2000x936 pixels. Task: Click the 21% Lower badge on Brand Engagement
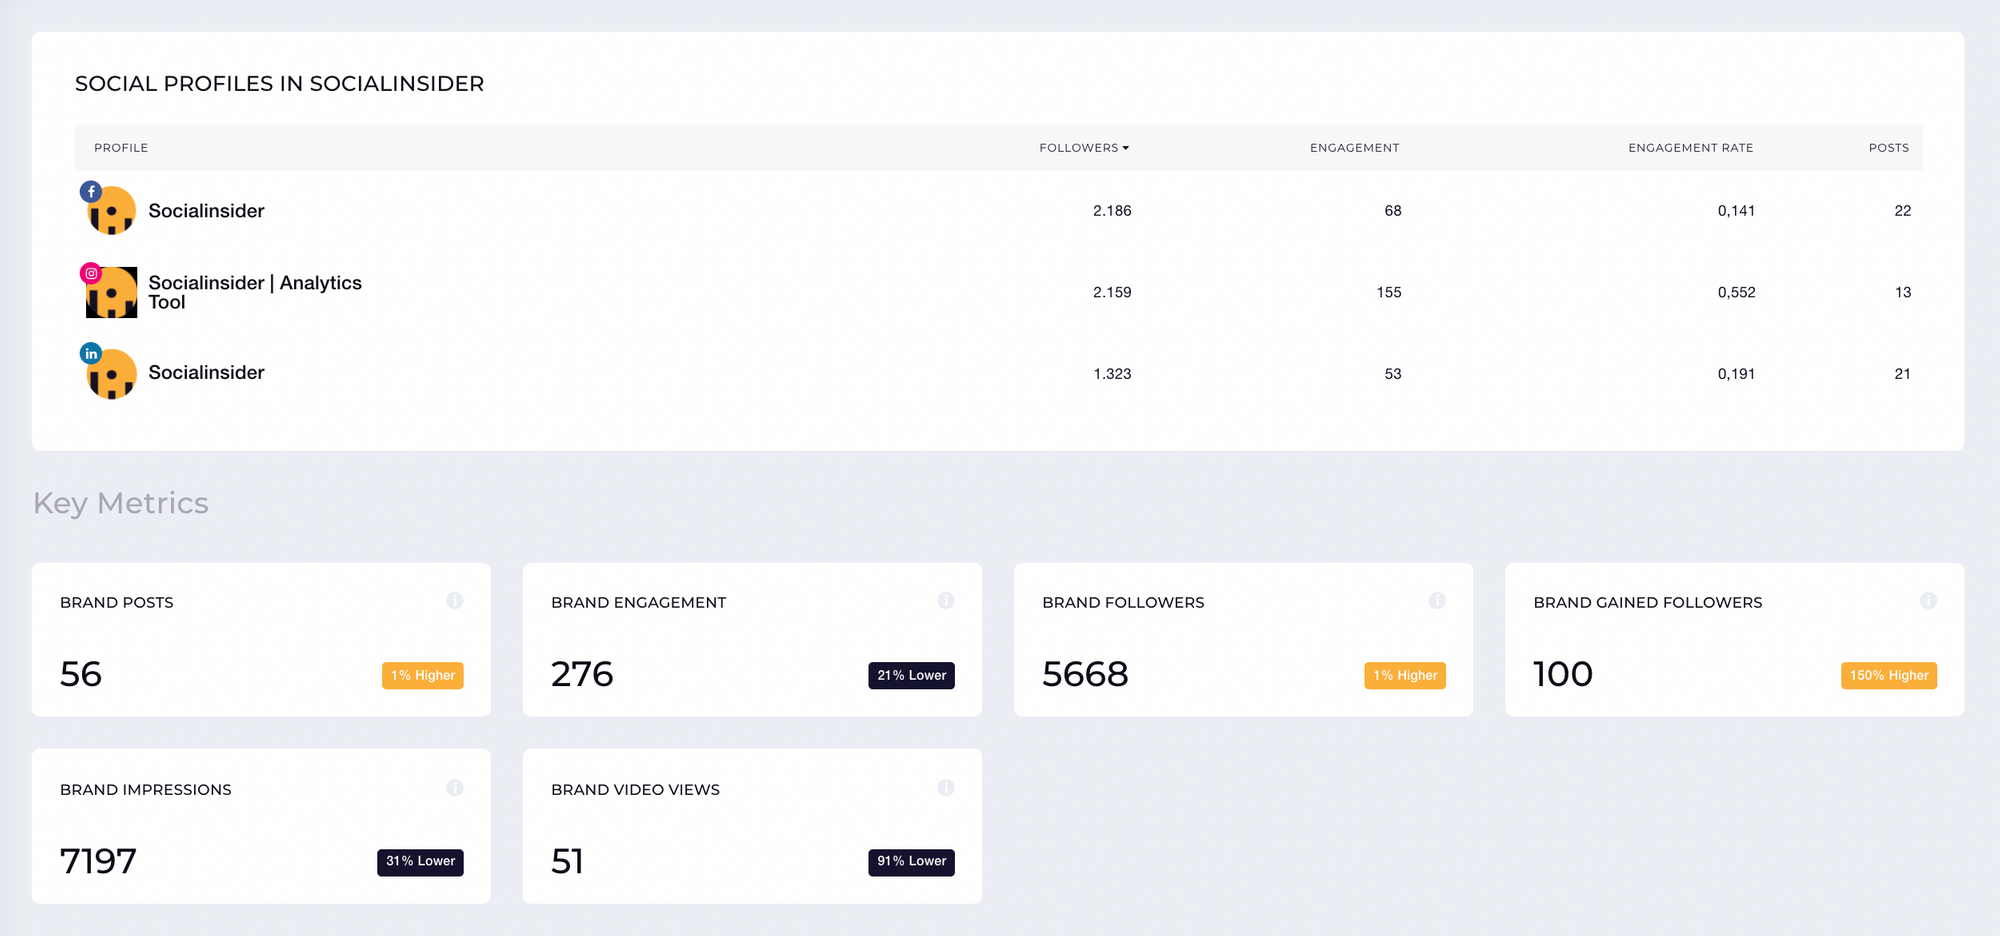click(912, 676)
